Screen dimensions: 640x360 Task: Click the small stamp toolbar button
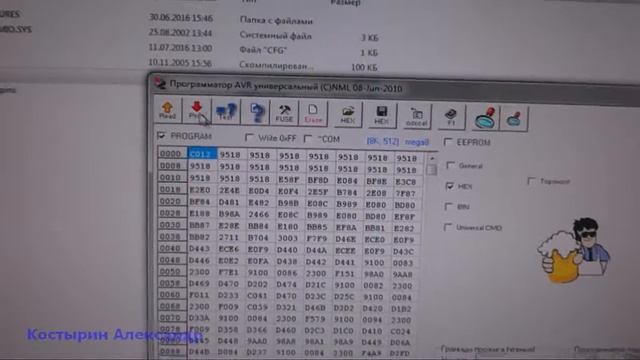[514, 119]
